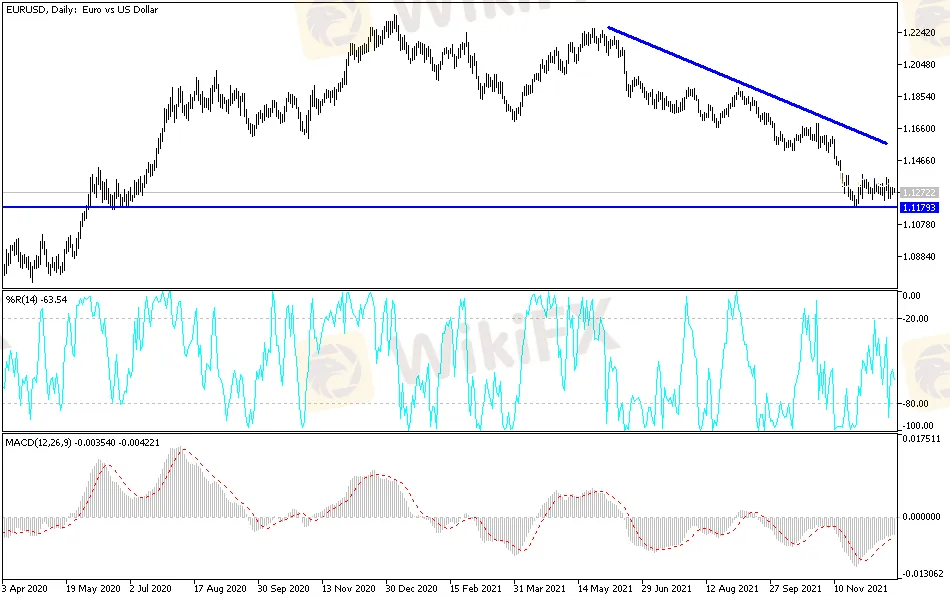The width and height of the screenshot is (950, 600).
Task: Click the '14 May 2021' date label
Action: click(605, 588)
